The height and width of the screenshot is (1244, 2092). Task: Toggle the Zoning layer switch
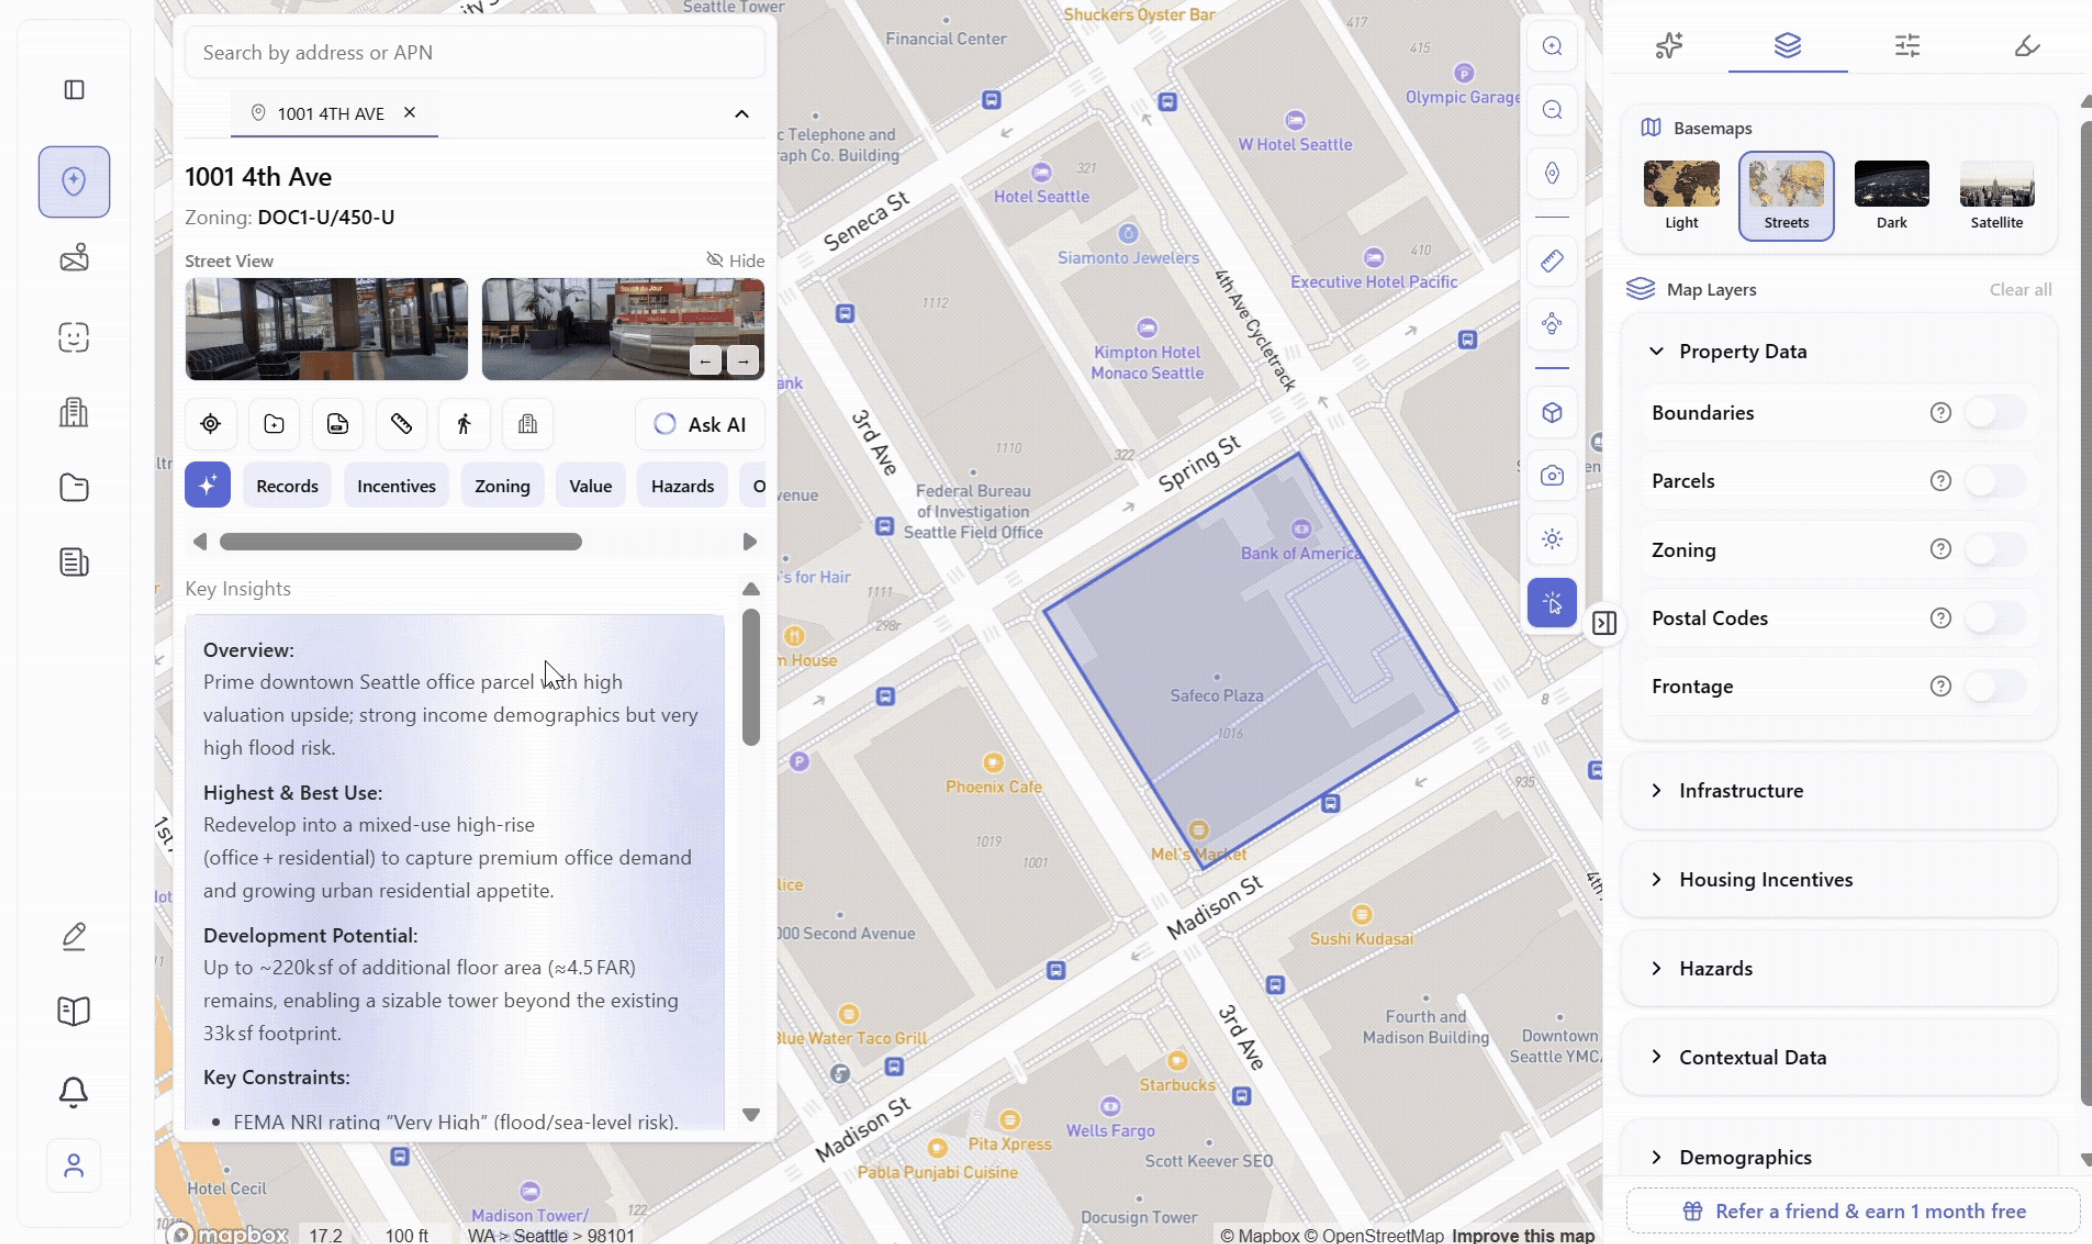pyautogui.click(x=1995, y=549)
